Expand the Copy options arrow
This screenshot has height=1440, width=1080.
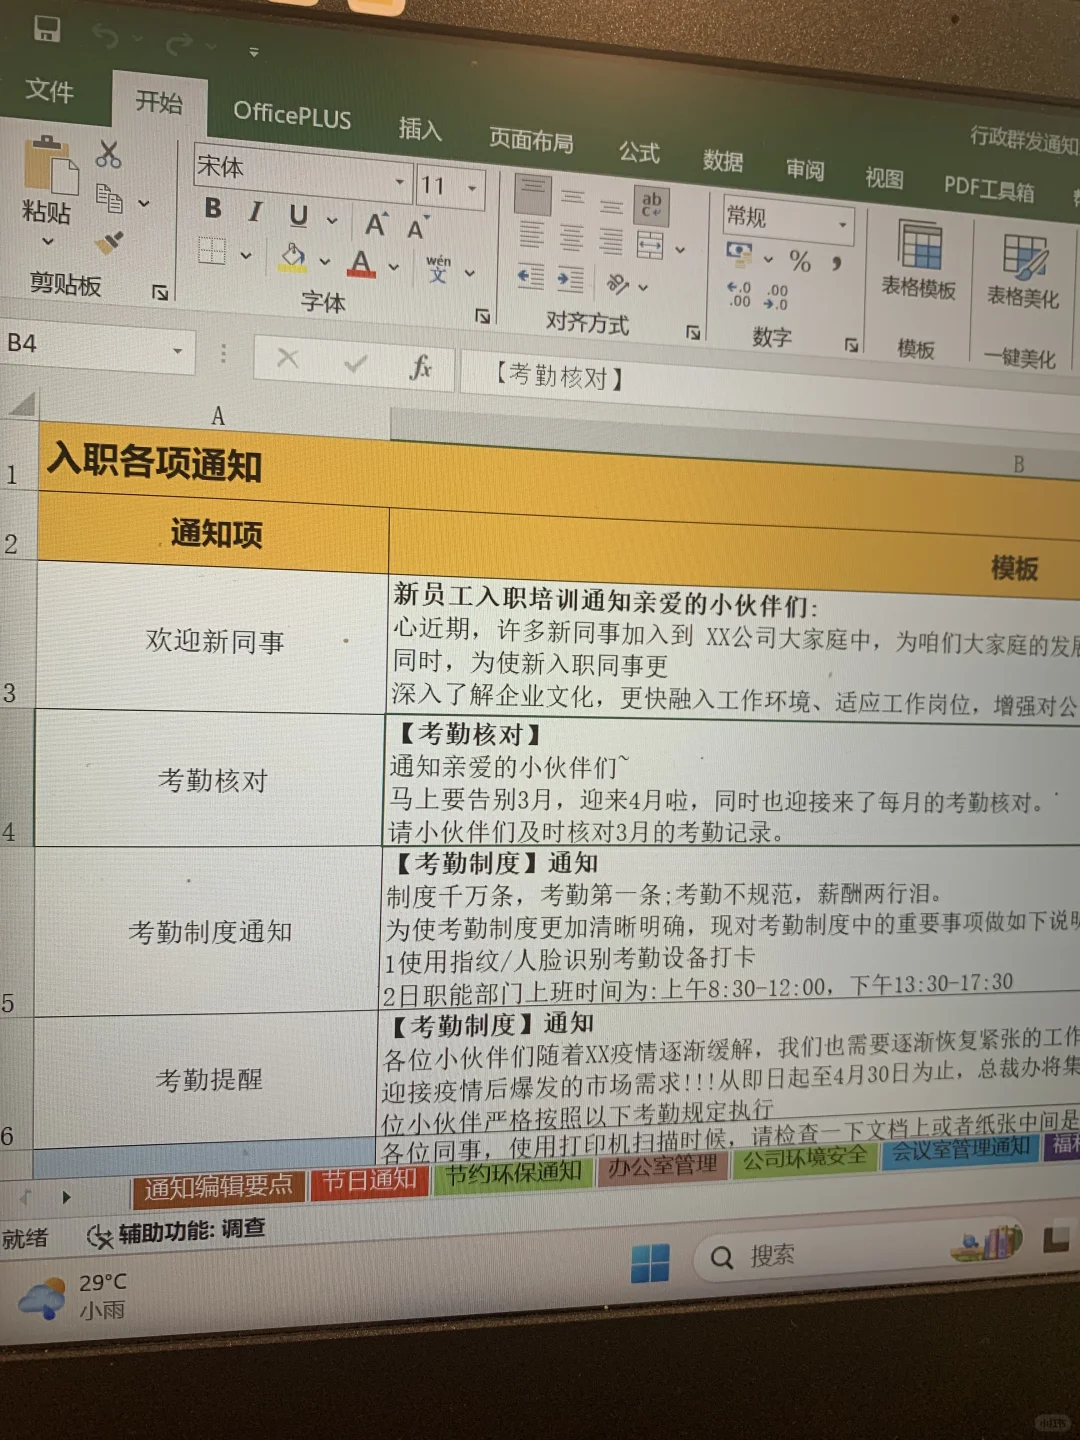tap(144, 203)
